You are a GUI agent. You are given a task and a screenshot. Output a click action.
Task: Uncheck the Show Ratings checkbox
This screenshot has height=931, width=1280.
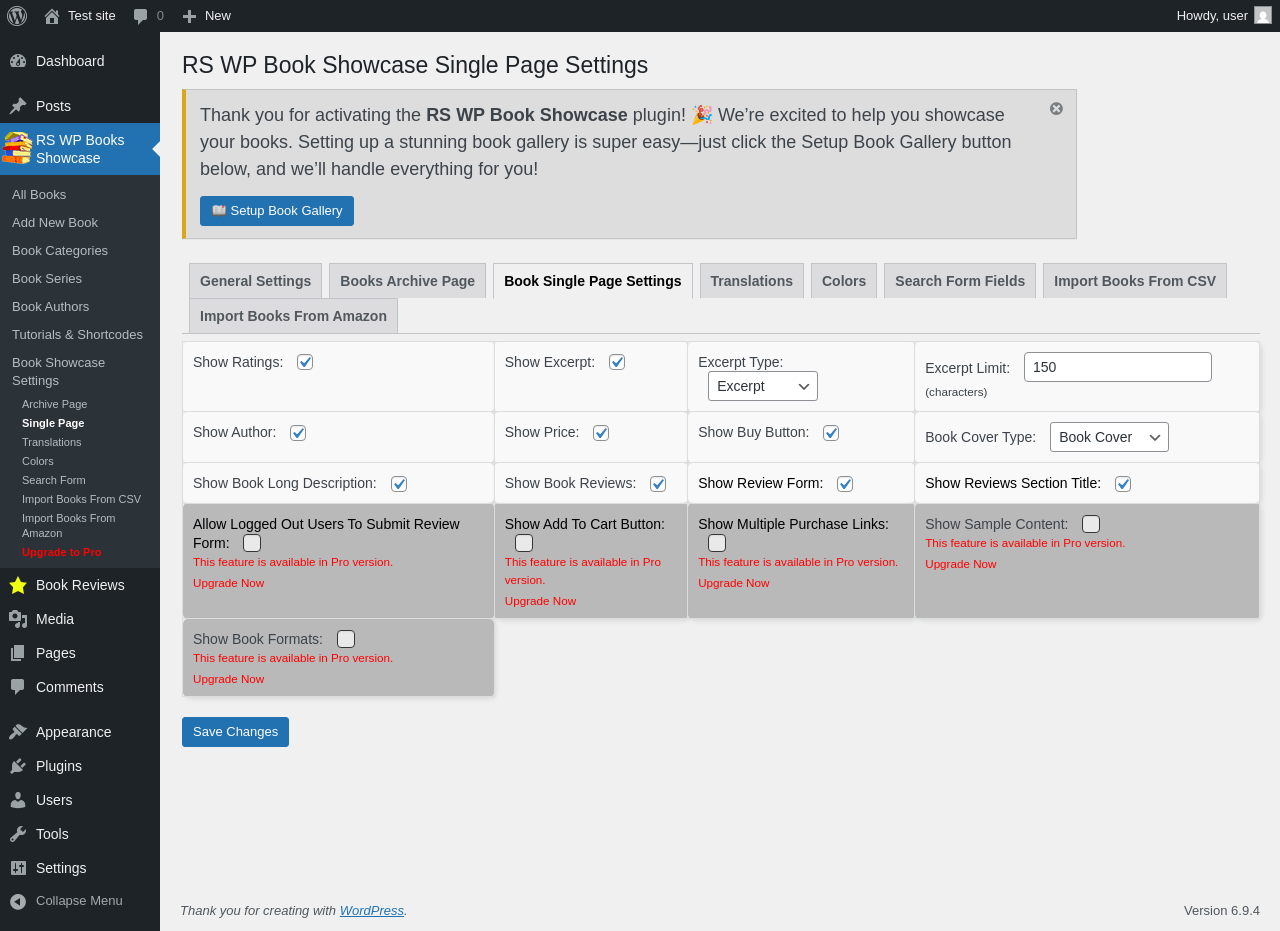click(305, 362)
